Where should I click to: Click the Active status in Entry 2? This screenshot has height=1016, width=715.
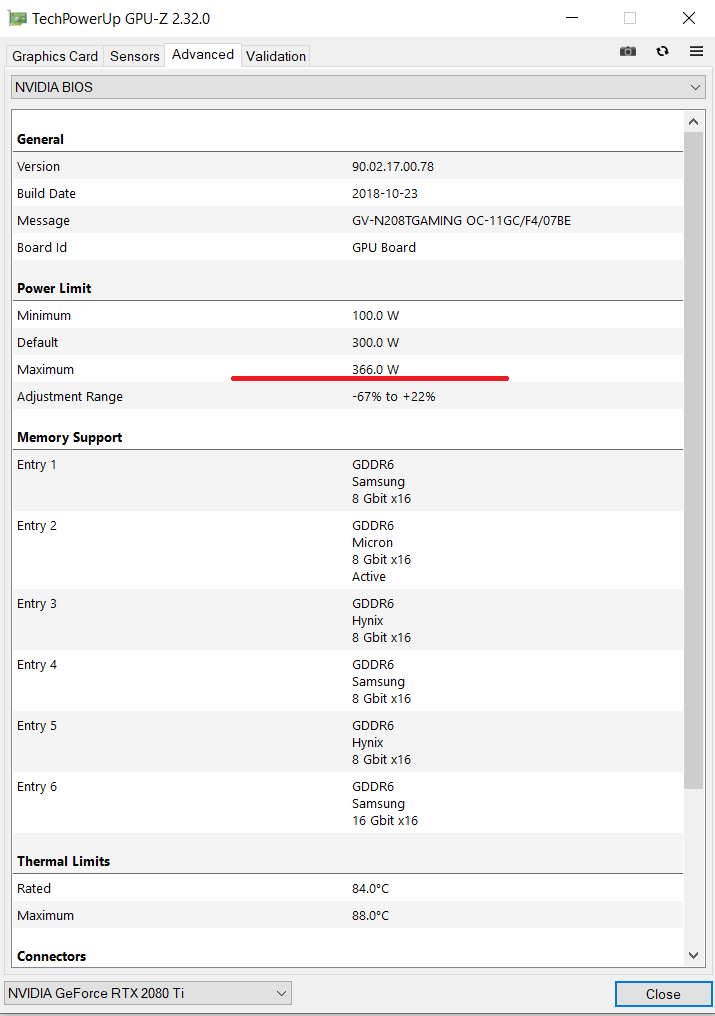click(x=369, y=577)
